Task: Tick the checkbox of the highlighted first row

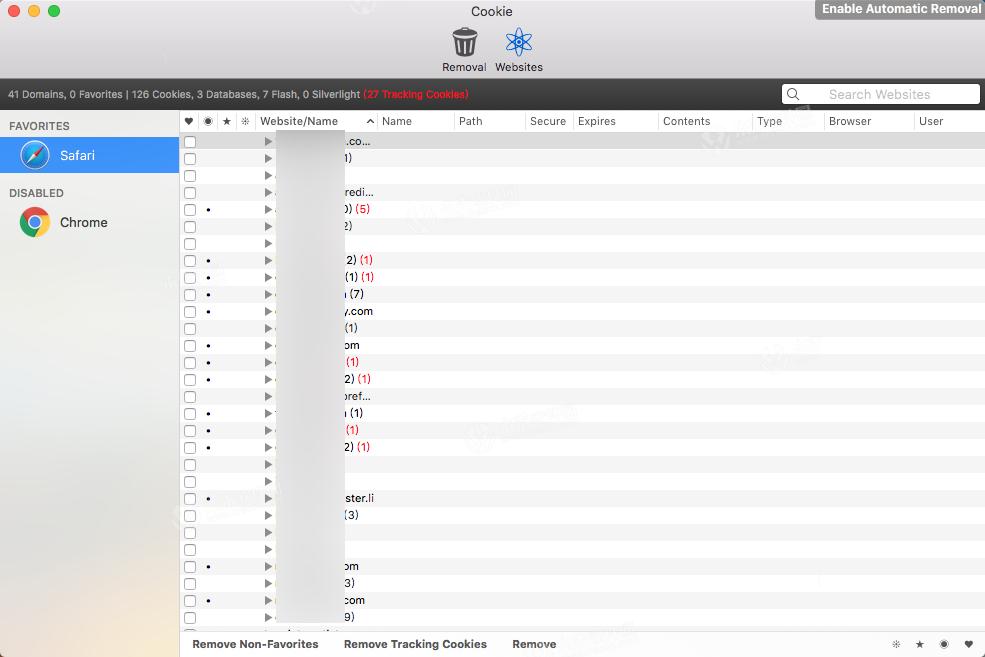Action: tap(190, 142)
